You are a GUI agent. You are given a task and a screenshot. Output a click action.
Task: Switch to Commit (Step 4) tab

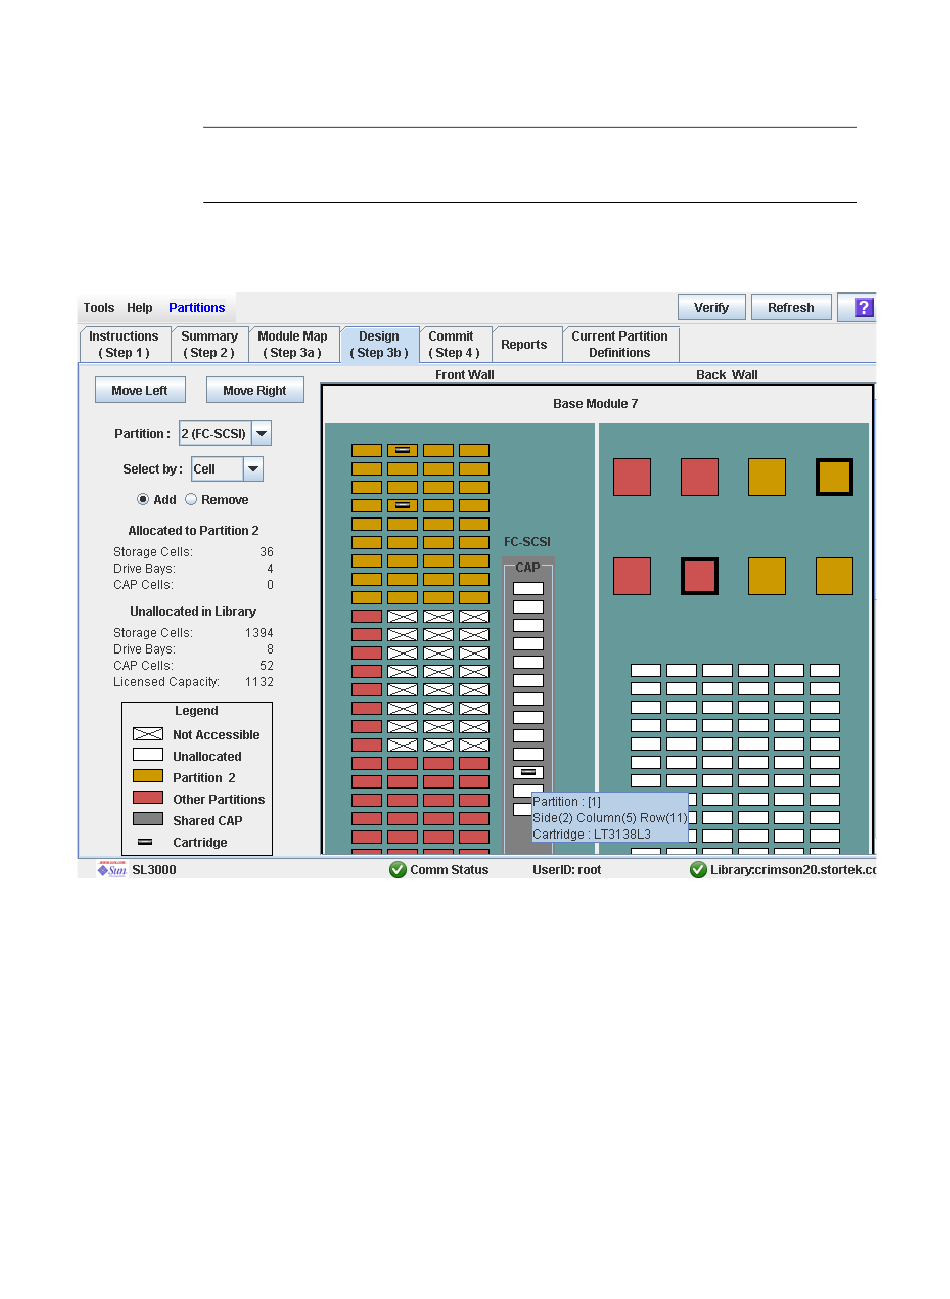[454, 344]
